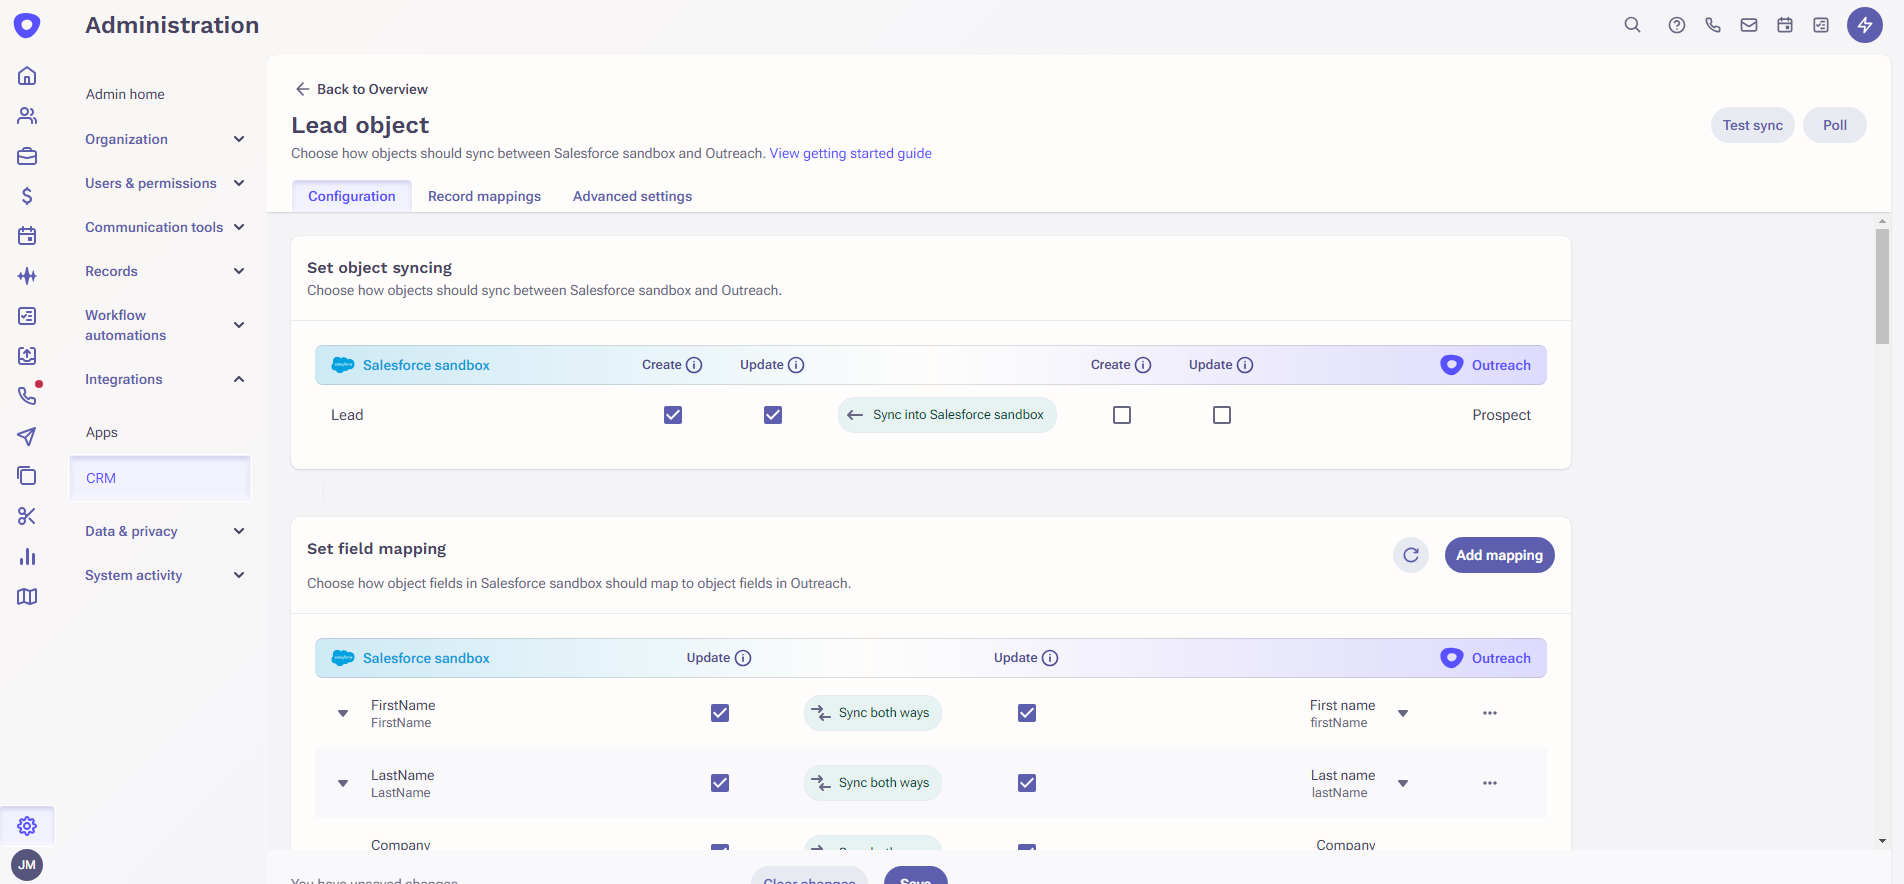This screenshot has width=1904, height=884.
Task: Click the page vertical scrollbar thumb
Action: tap(1882, 286)
